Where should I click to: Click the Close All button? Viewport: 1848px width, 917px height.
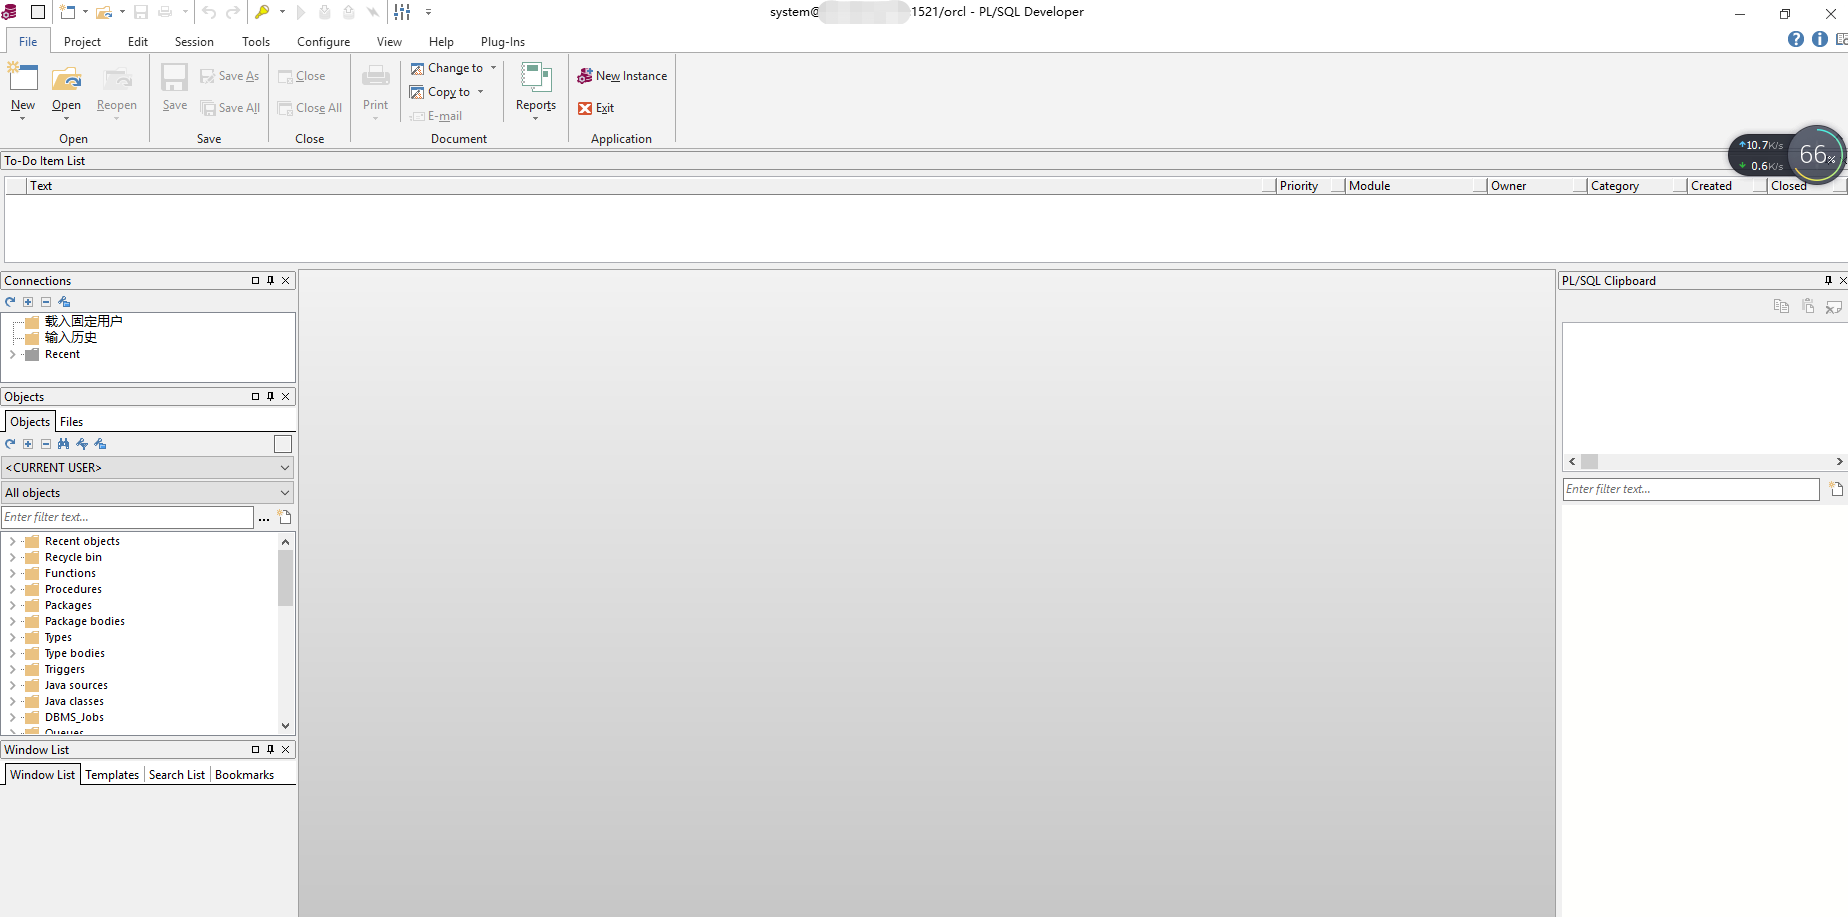point(310,108)
